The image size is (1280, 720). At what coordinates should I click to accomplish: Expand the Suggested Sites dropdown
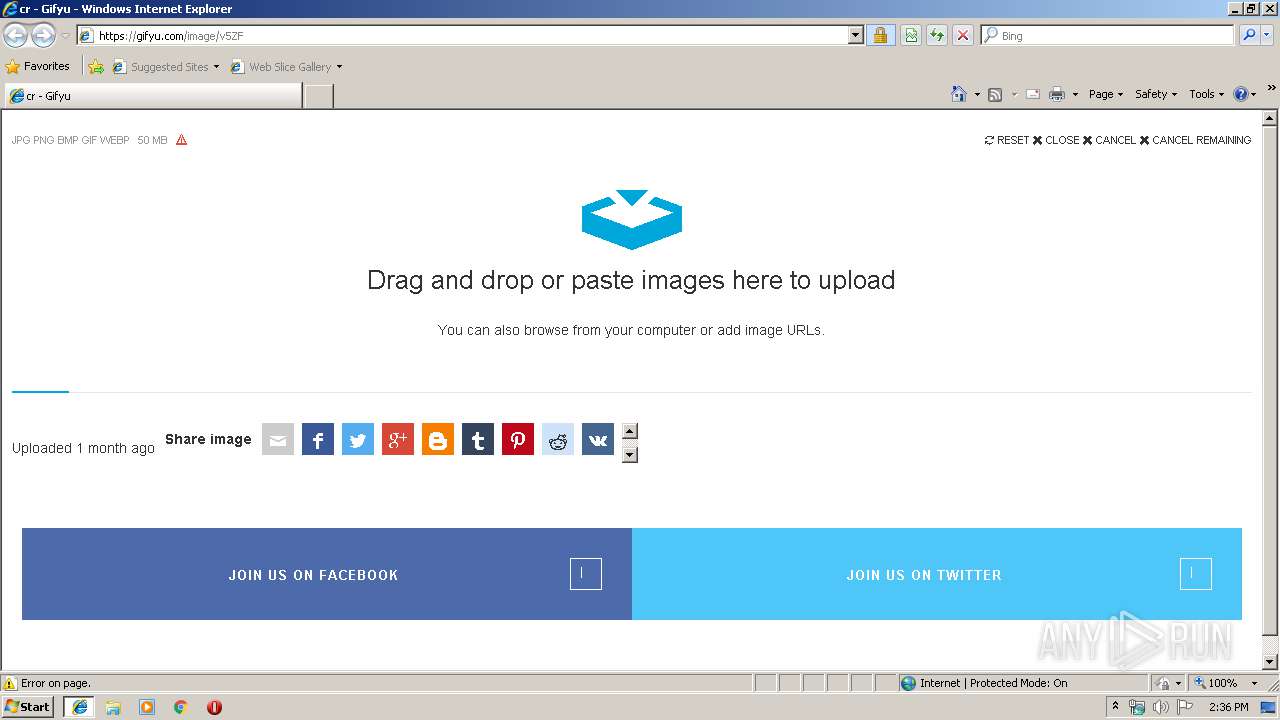(x=216, y=67)
